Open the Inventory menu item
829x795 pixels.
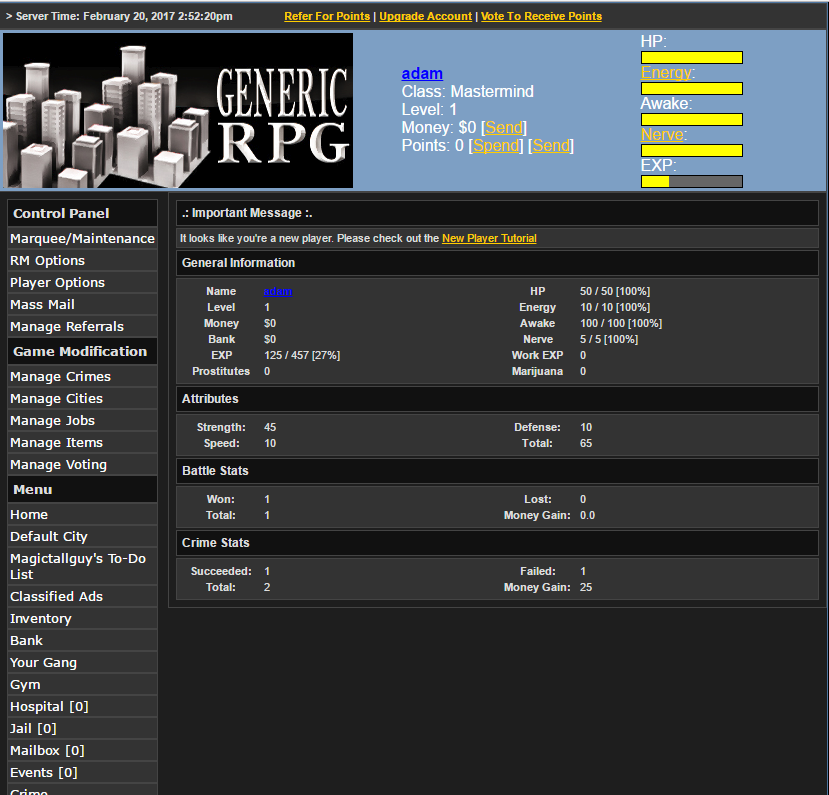click(41, 619)
